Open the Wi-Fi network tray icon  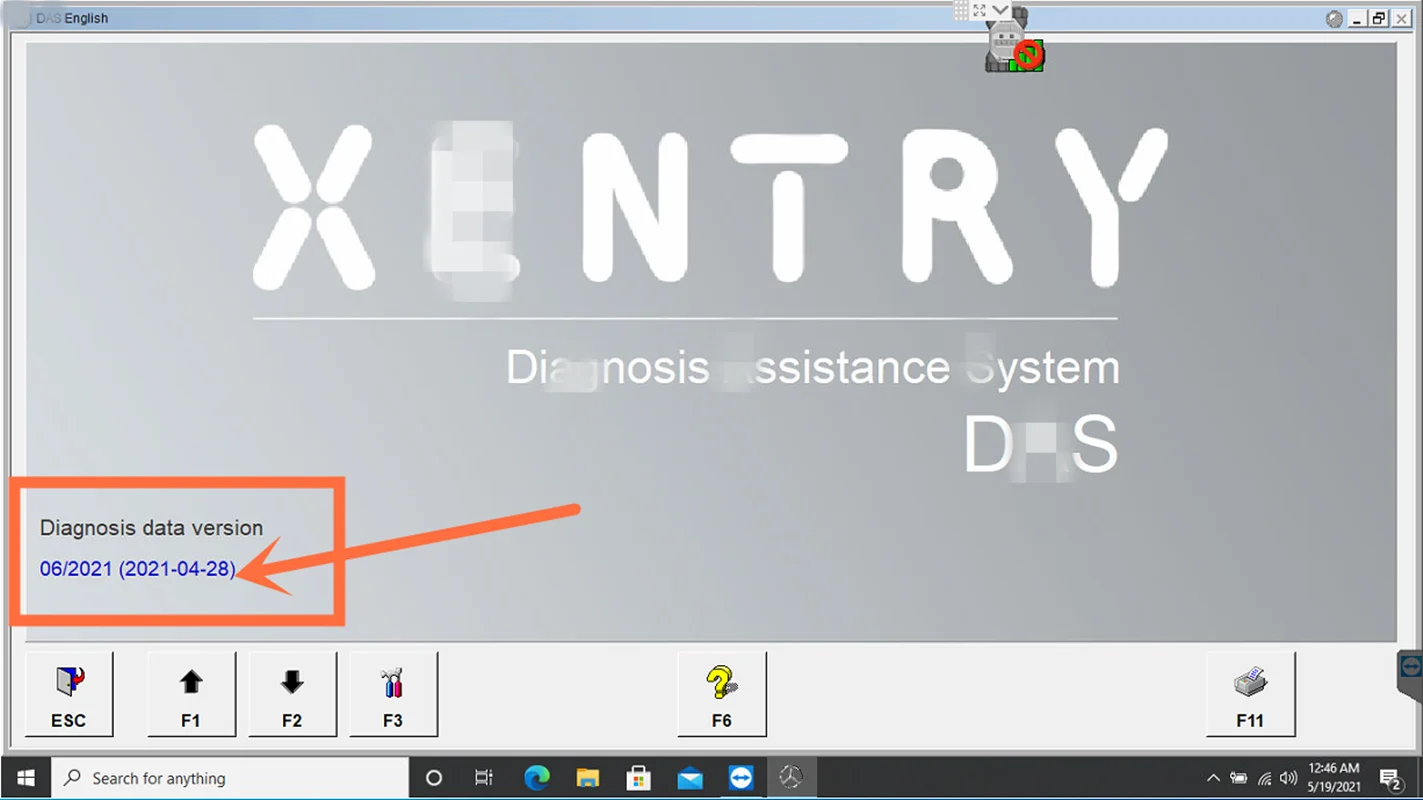[1264, 778]
